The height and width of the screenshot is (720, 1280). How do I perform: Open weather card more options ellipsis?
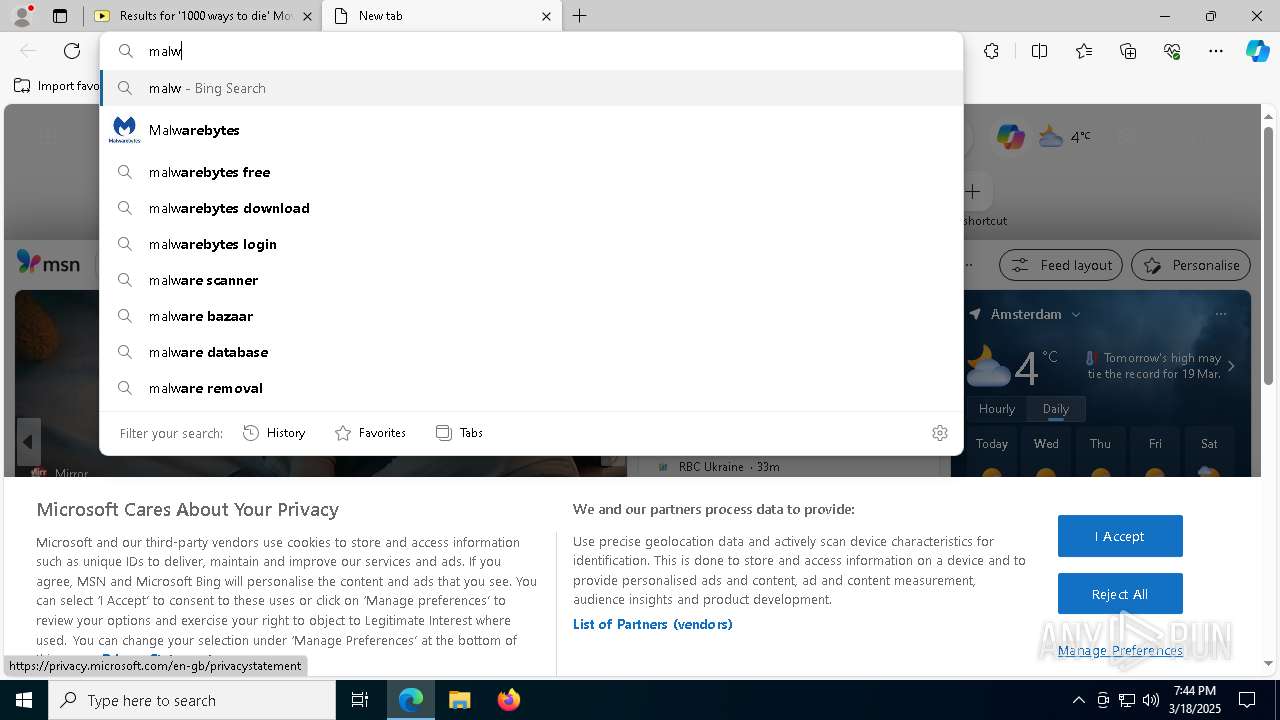[x=1220, y=314]
